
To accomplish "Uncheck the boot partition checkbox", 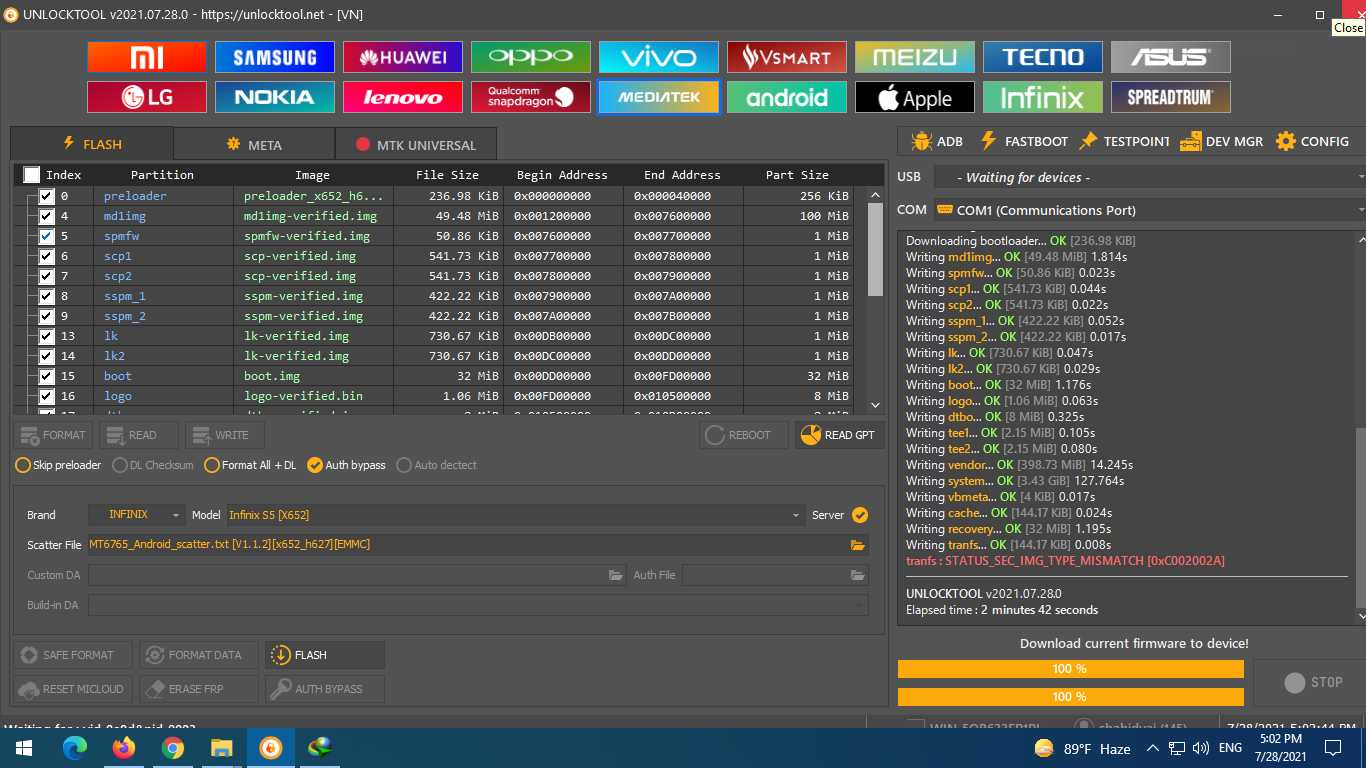I will [46, 376].
